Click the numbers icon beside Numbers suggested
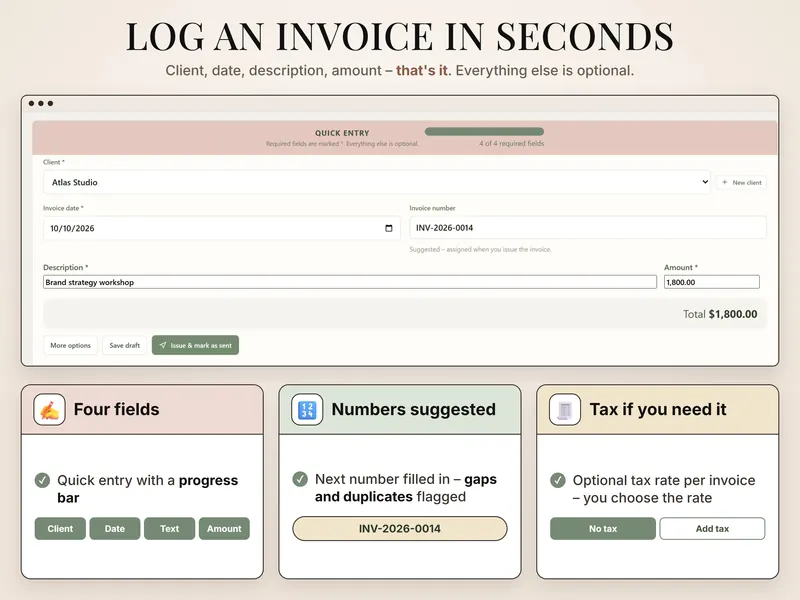 [307, 409]
